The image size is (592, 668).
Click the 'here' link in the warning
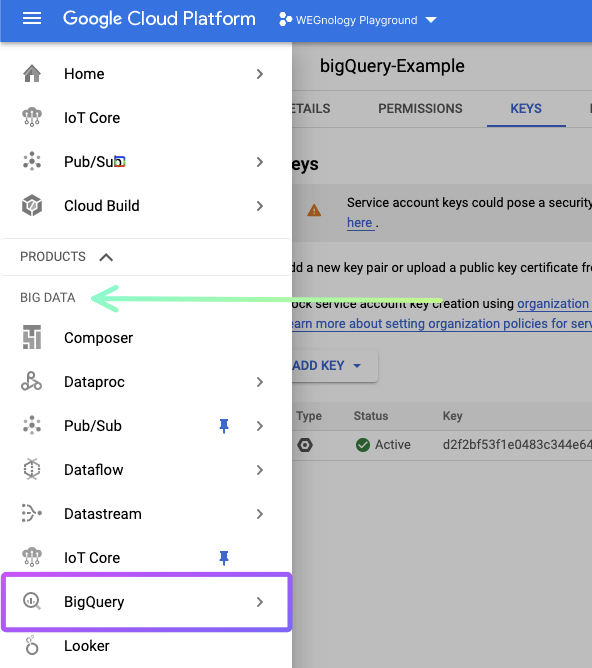coord(359,222)
